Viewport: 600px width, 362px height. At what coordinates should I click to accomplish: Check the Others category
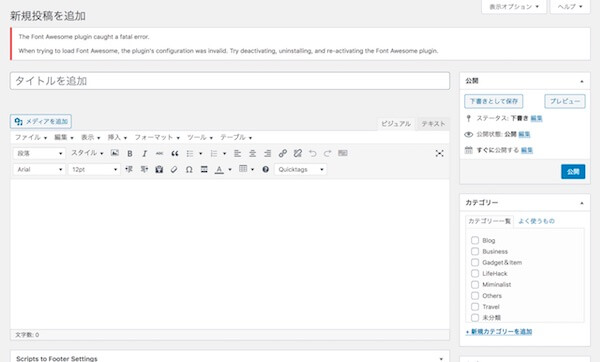point(475,296)
